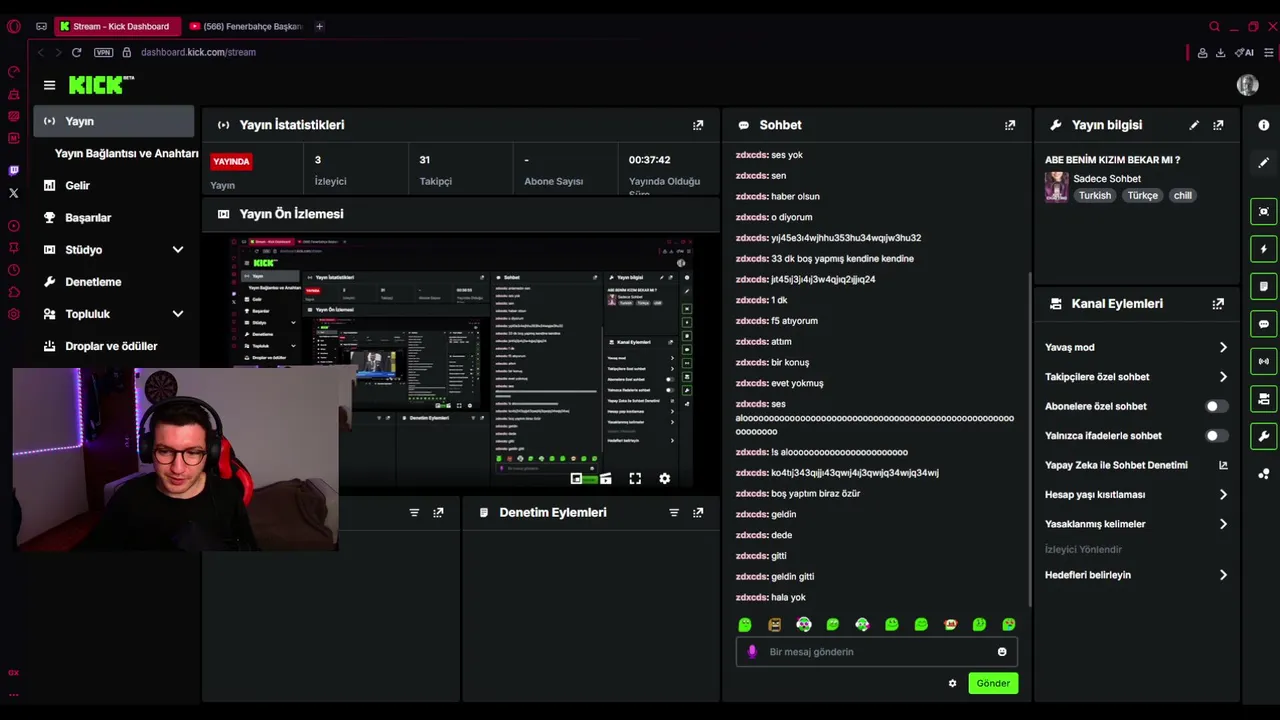Insert the last crying green emote
Image resolution: width=1280 pixels, height=720 pixels.
pos(1009,625)
